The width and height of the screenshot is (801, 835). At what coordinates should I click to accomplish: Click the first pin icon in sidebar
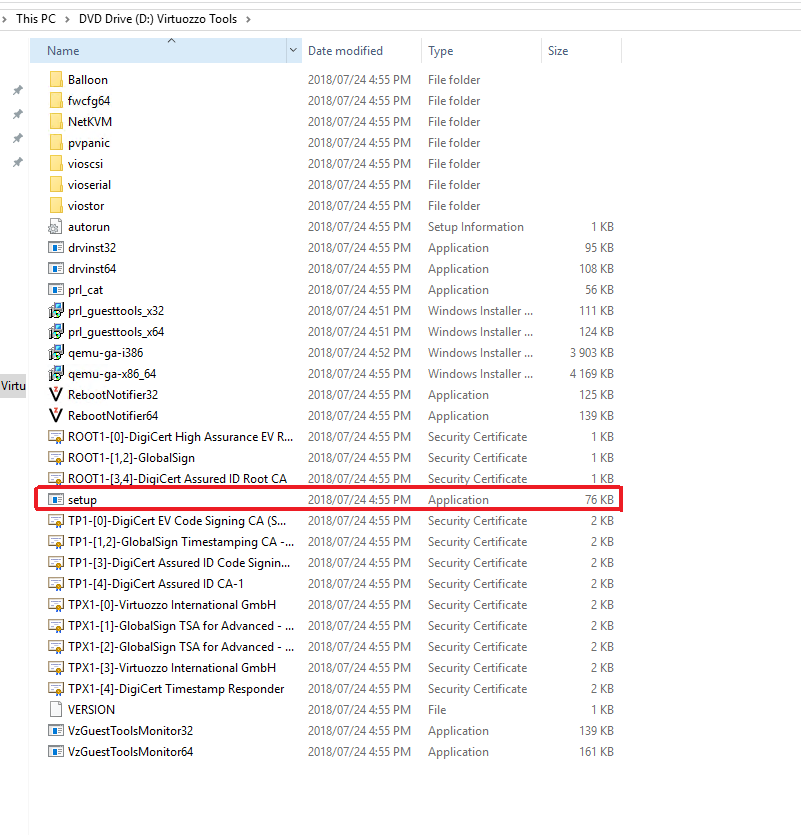pos(18,90)
